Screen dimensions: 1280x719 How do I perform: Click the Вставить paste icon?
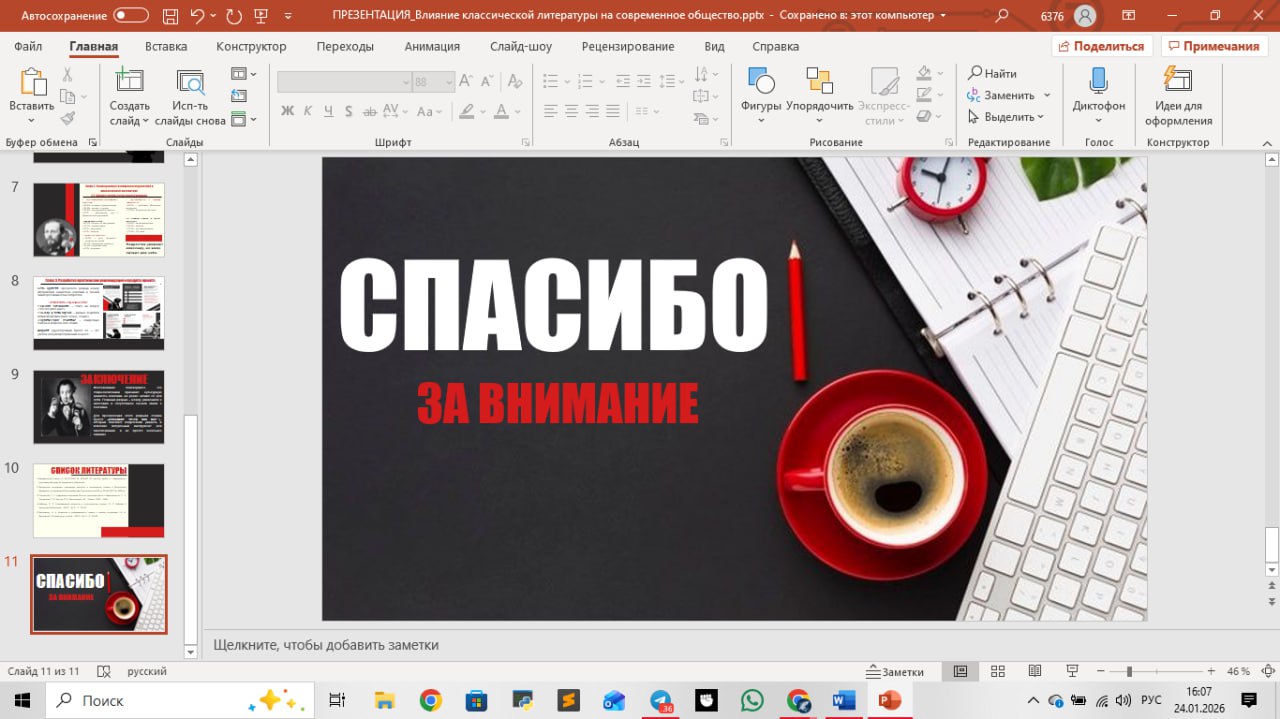[x=32, y=81]
